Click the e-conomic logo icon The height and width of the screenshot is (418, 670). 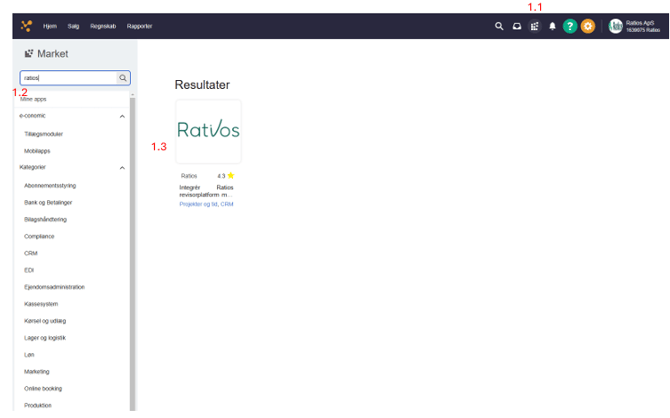coord(26,26)
